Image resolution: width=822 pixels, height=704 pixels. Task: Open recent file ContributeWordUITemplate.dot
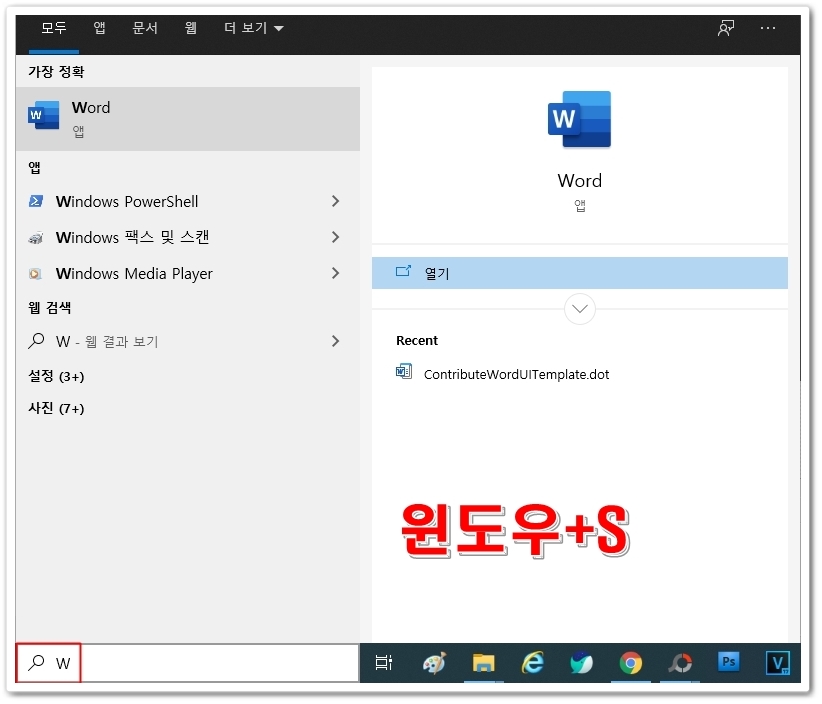516,374
